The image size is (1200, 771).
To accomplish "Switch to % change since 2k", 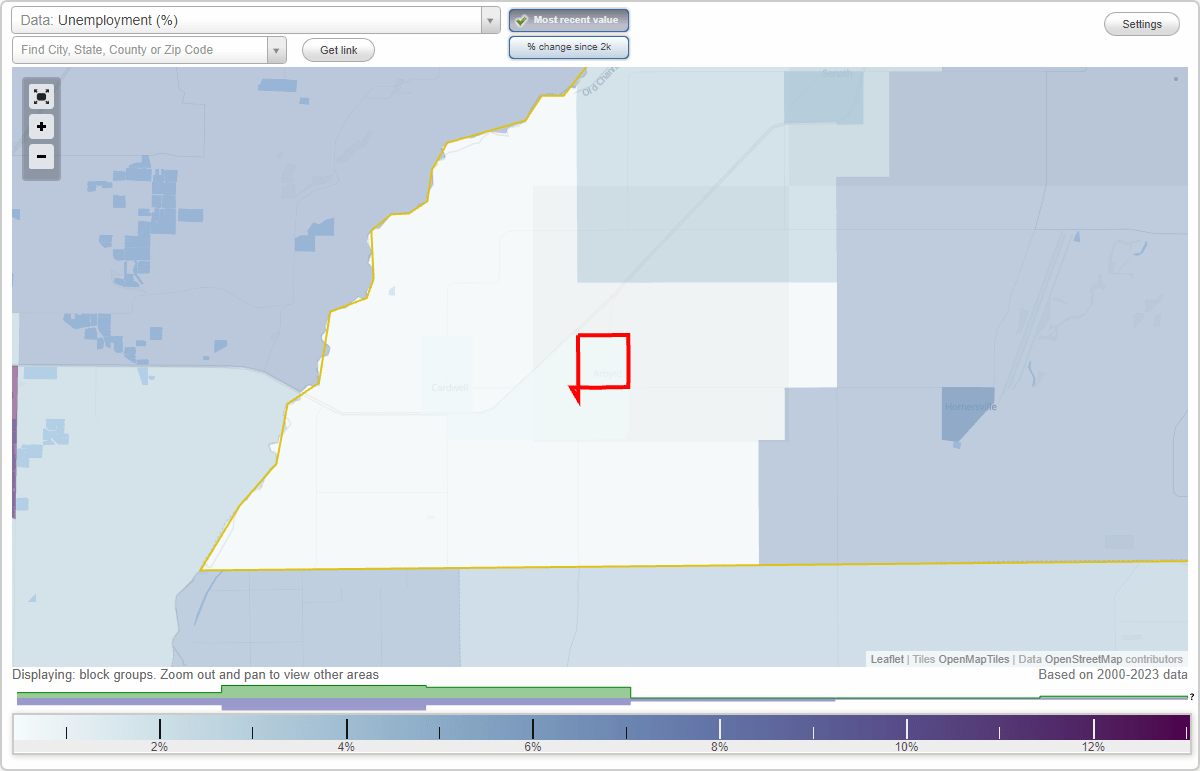I will coord(569,47).
